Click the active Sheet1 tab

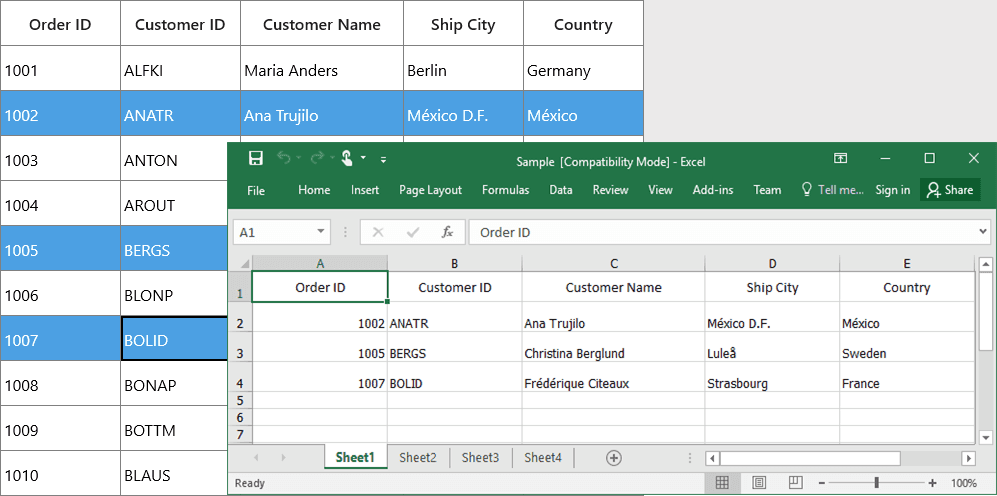pos(355,457)
